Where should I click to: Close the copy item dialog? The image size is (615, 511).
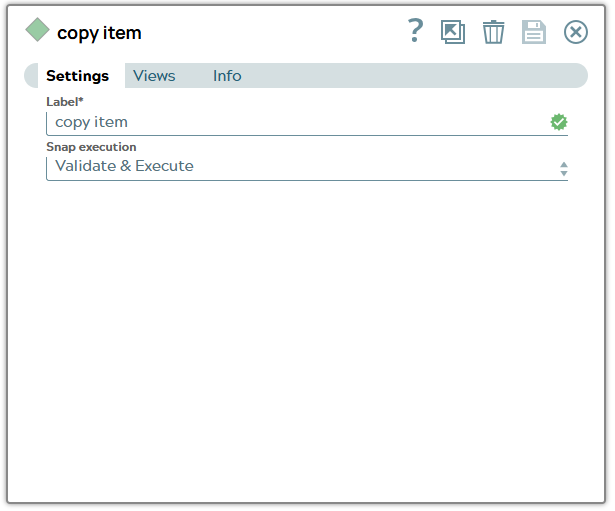click(x=576, y=32)
